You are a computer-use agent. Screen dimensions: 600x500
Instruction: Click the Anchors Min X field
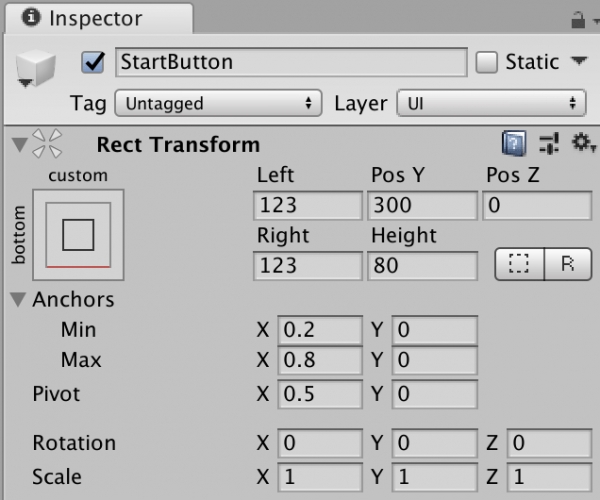click(320, 329)
